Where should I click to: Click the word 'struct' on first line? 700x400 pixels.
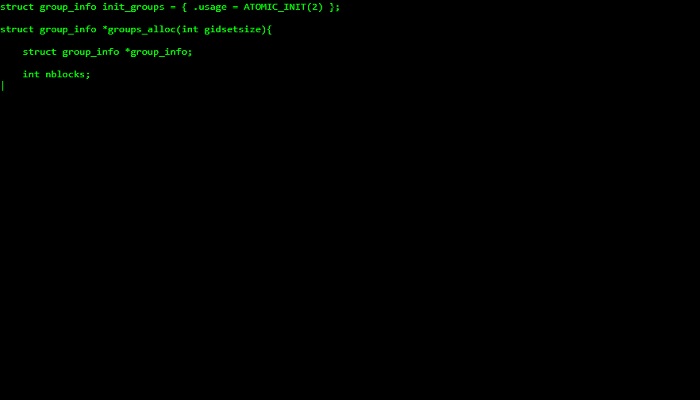17,7
